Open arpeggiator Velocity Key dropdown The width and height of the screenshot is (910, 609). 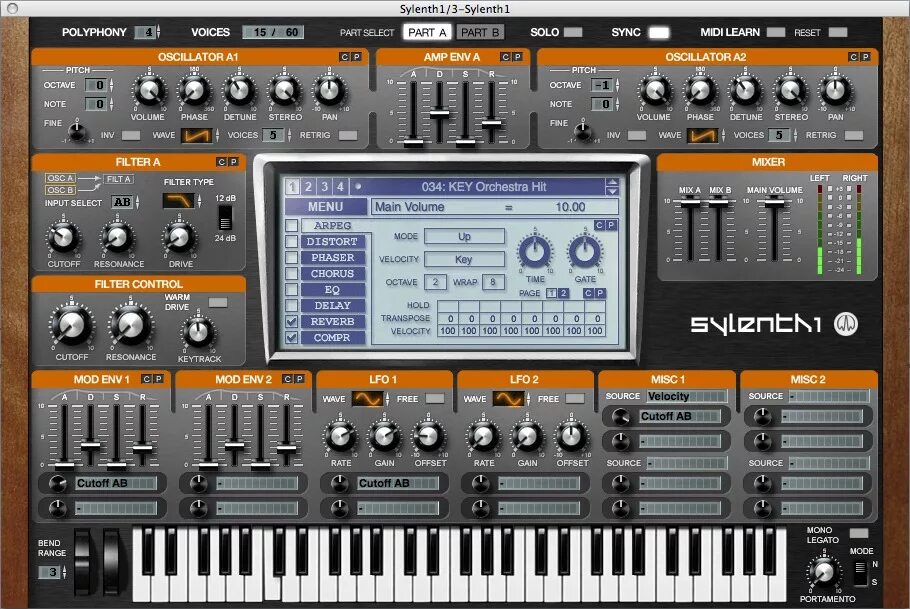tap(464, 259)
